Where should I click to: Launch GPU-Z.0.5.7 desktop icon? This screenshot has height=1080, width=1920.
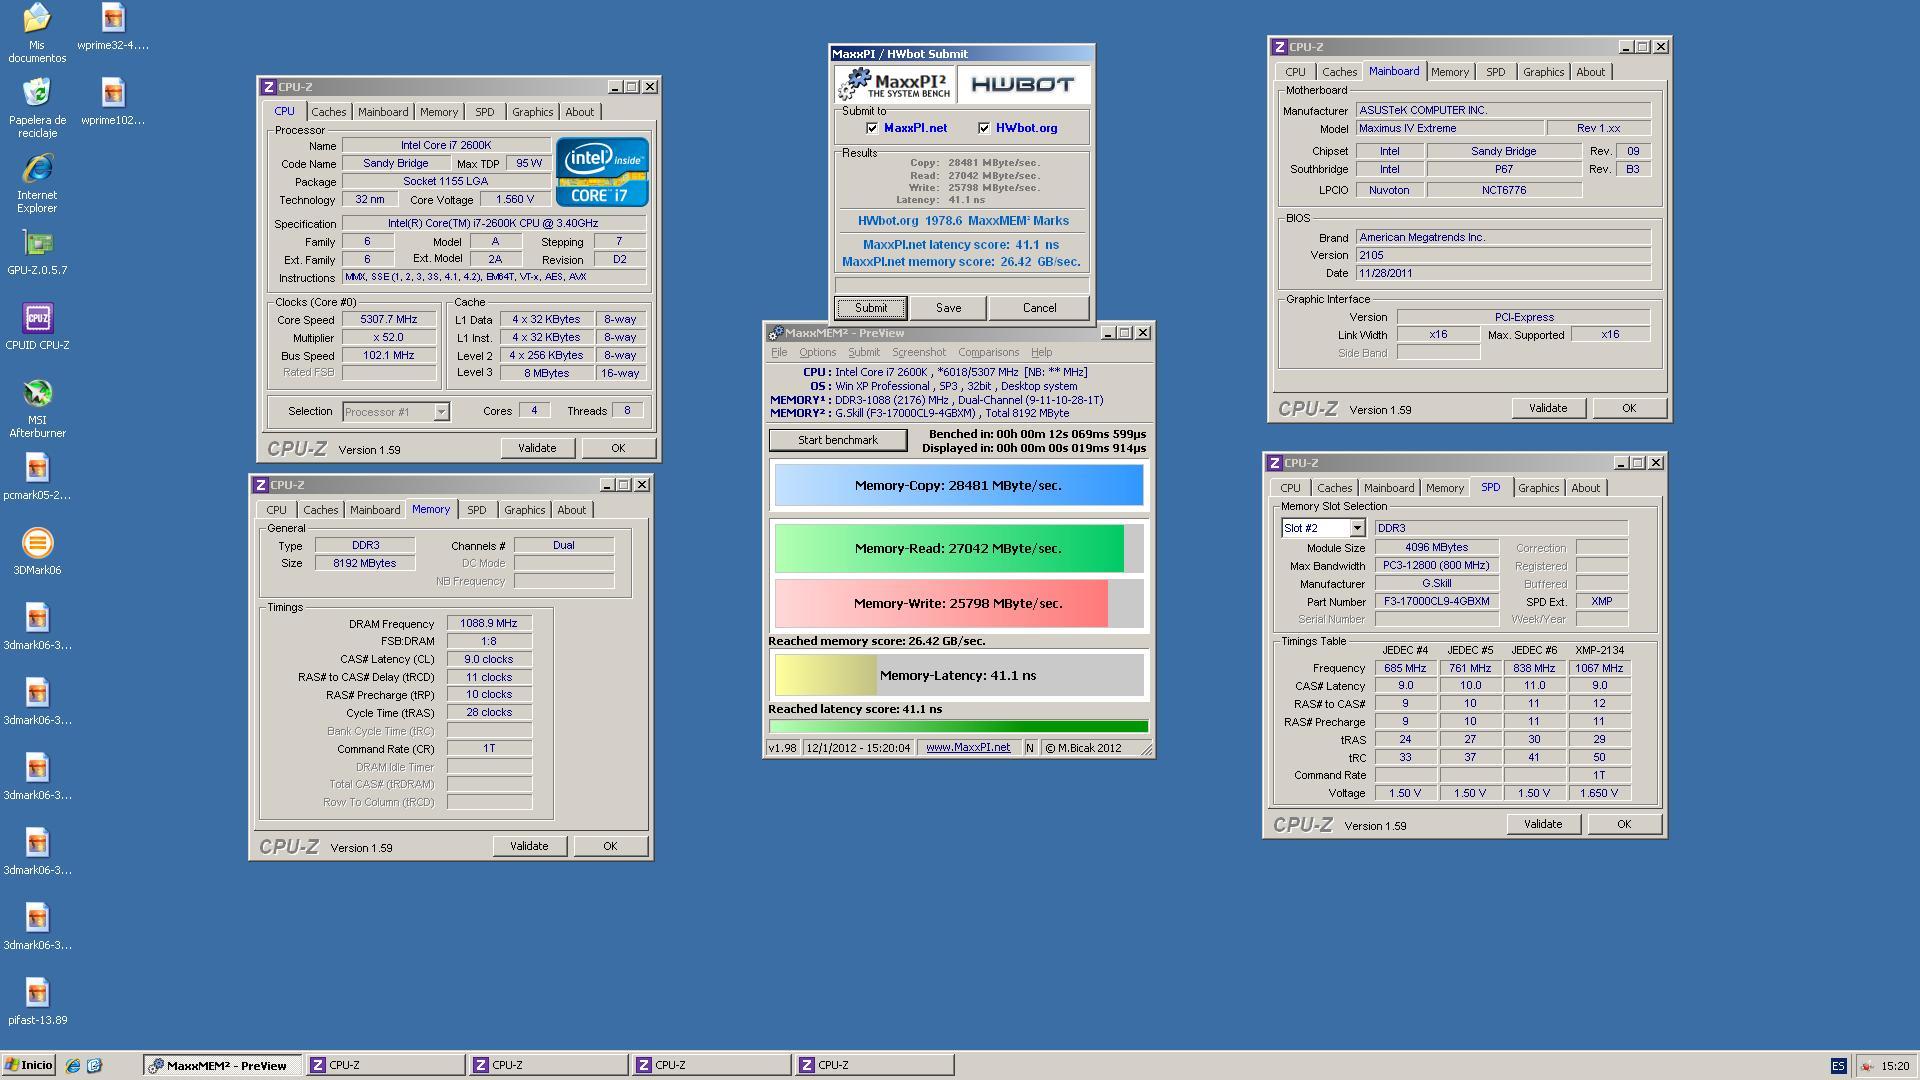click(37, 252)
